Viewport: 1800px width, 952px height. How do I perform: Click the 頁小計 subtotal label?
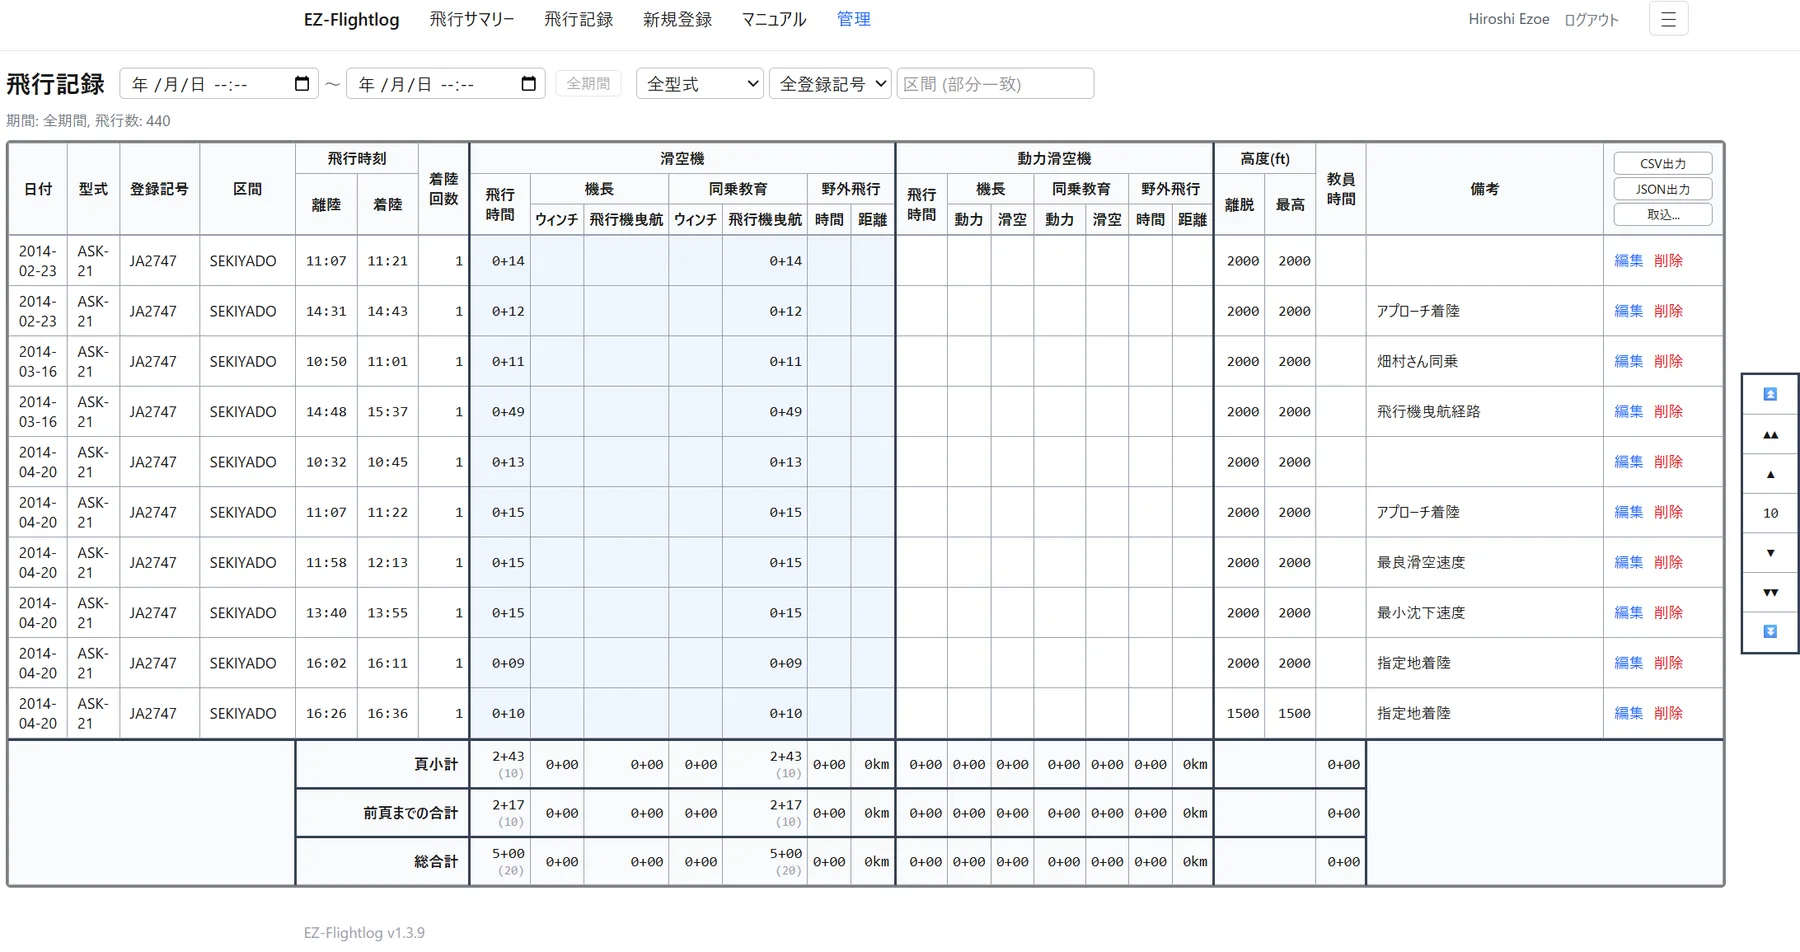pyautogui.click(x=436, y=764)
